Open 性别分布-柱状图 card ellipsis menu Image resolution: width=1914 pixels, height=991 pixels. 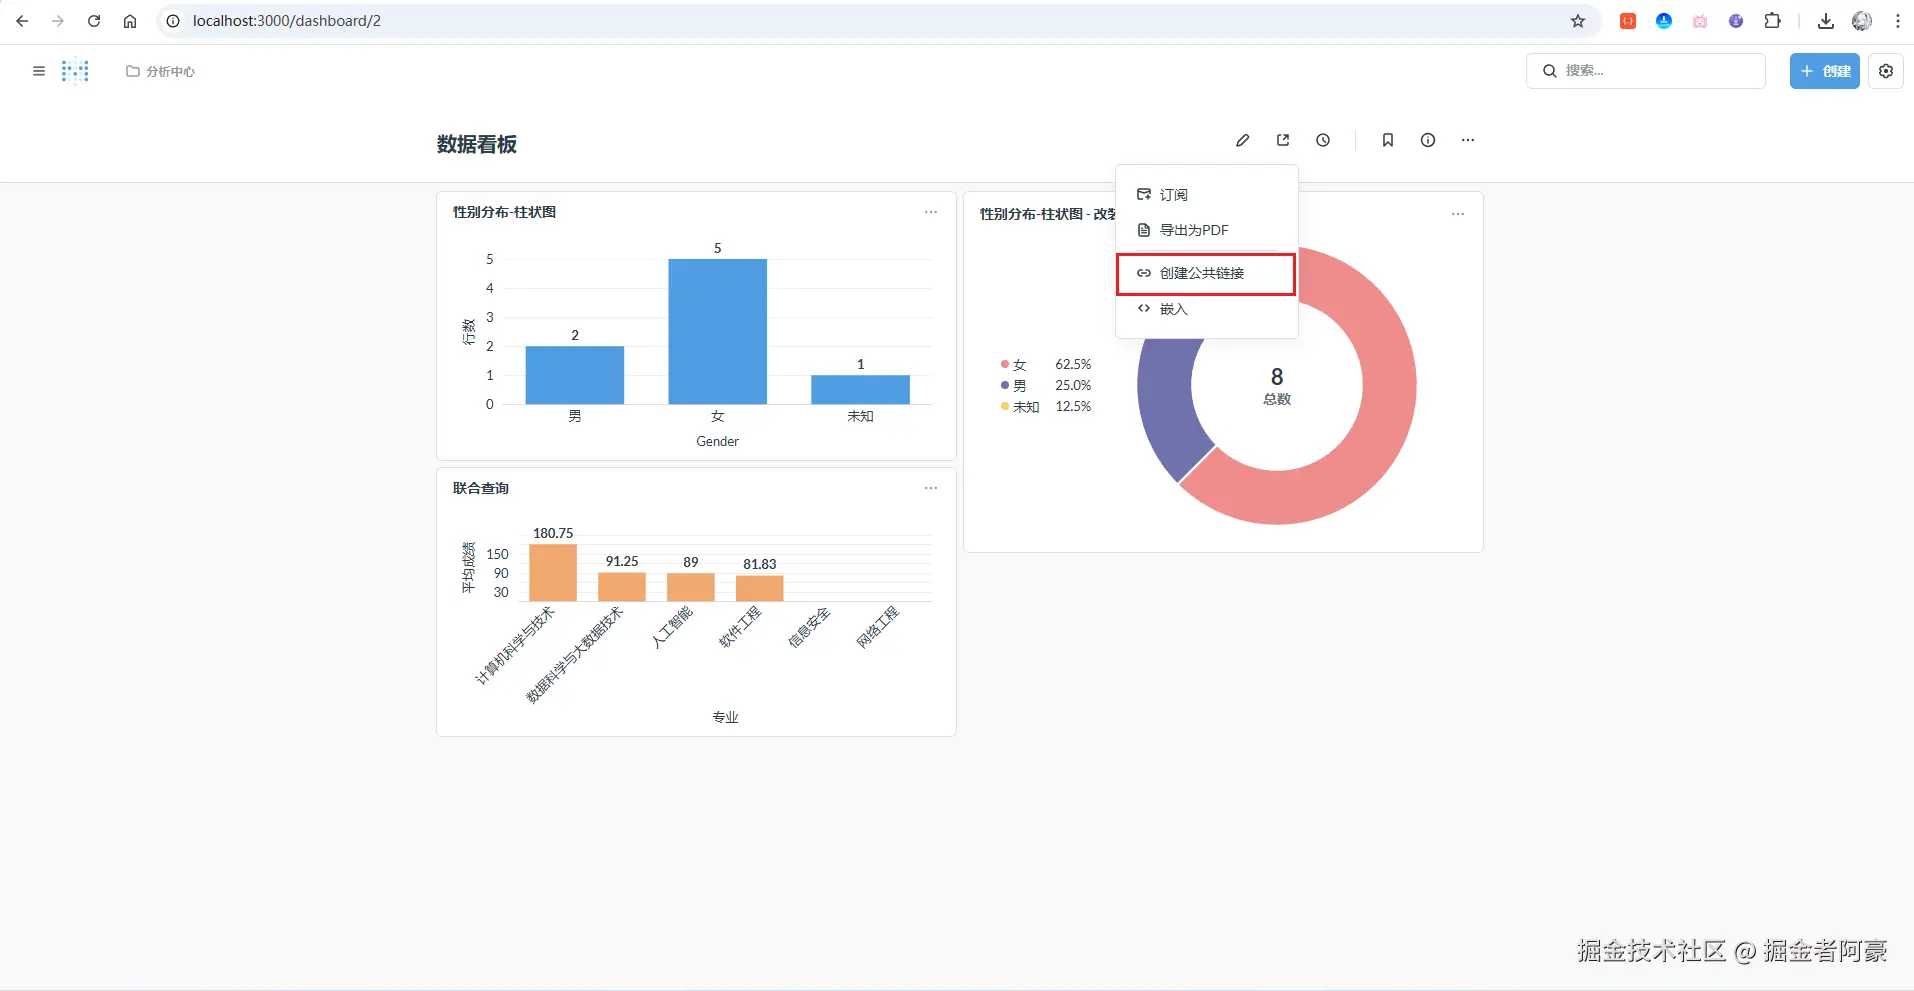pos(931,212)
